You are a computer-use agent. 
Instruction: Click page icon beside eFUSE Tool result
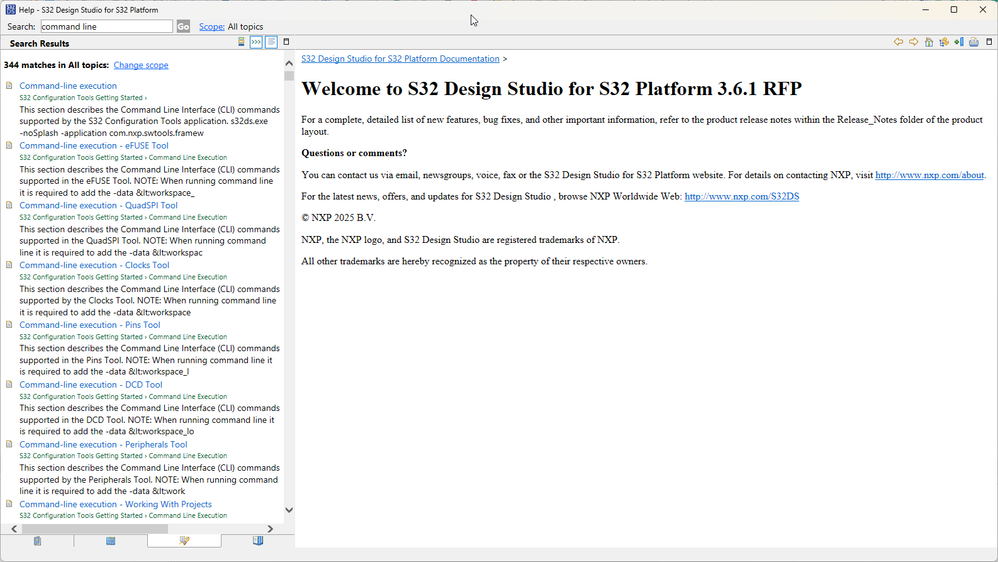coord(9,145)
